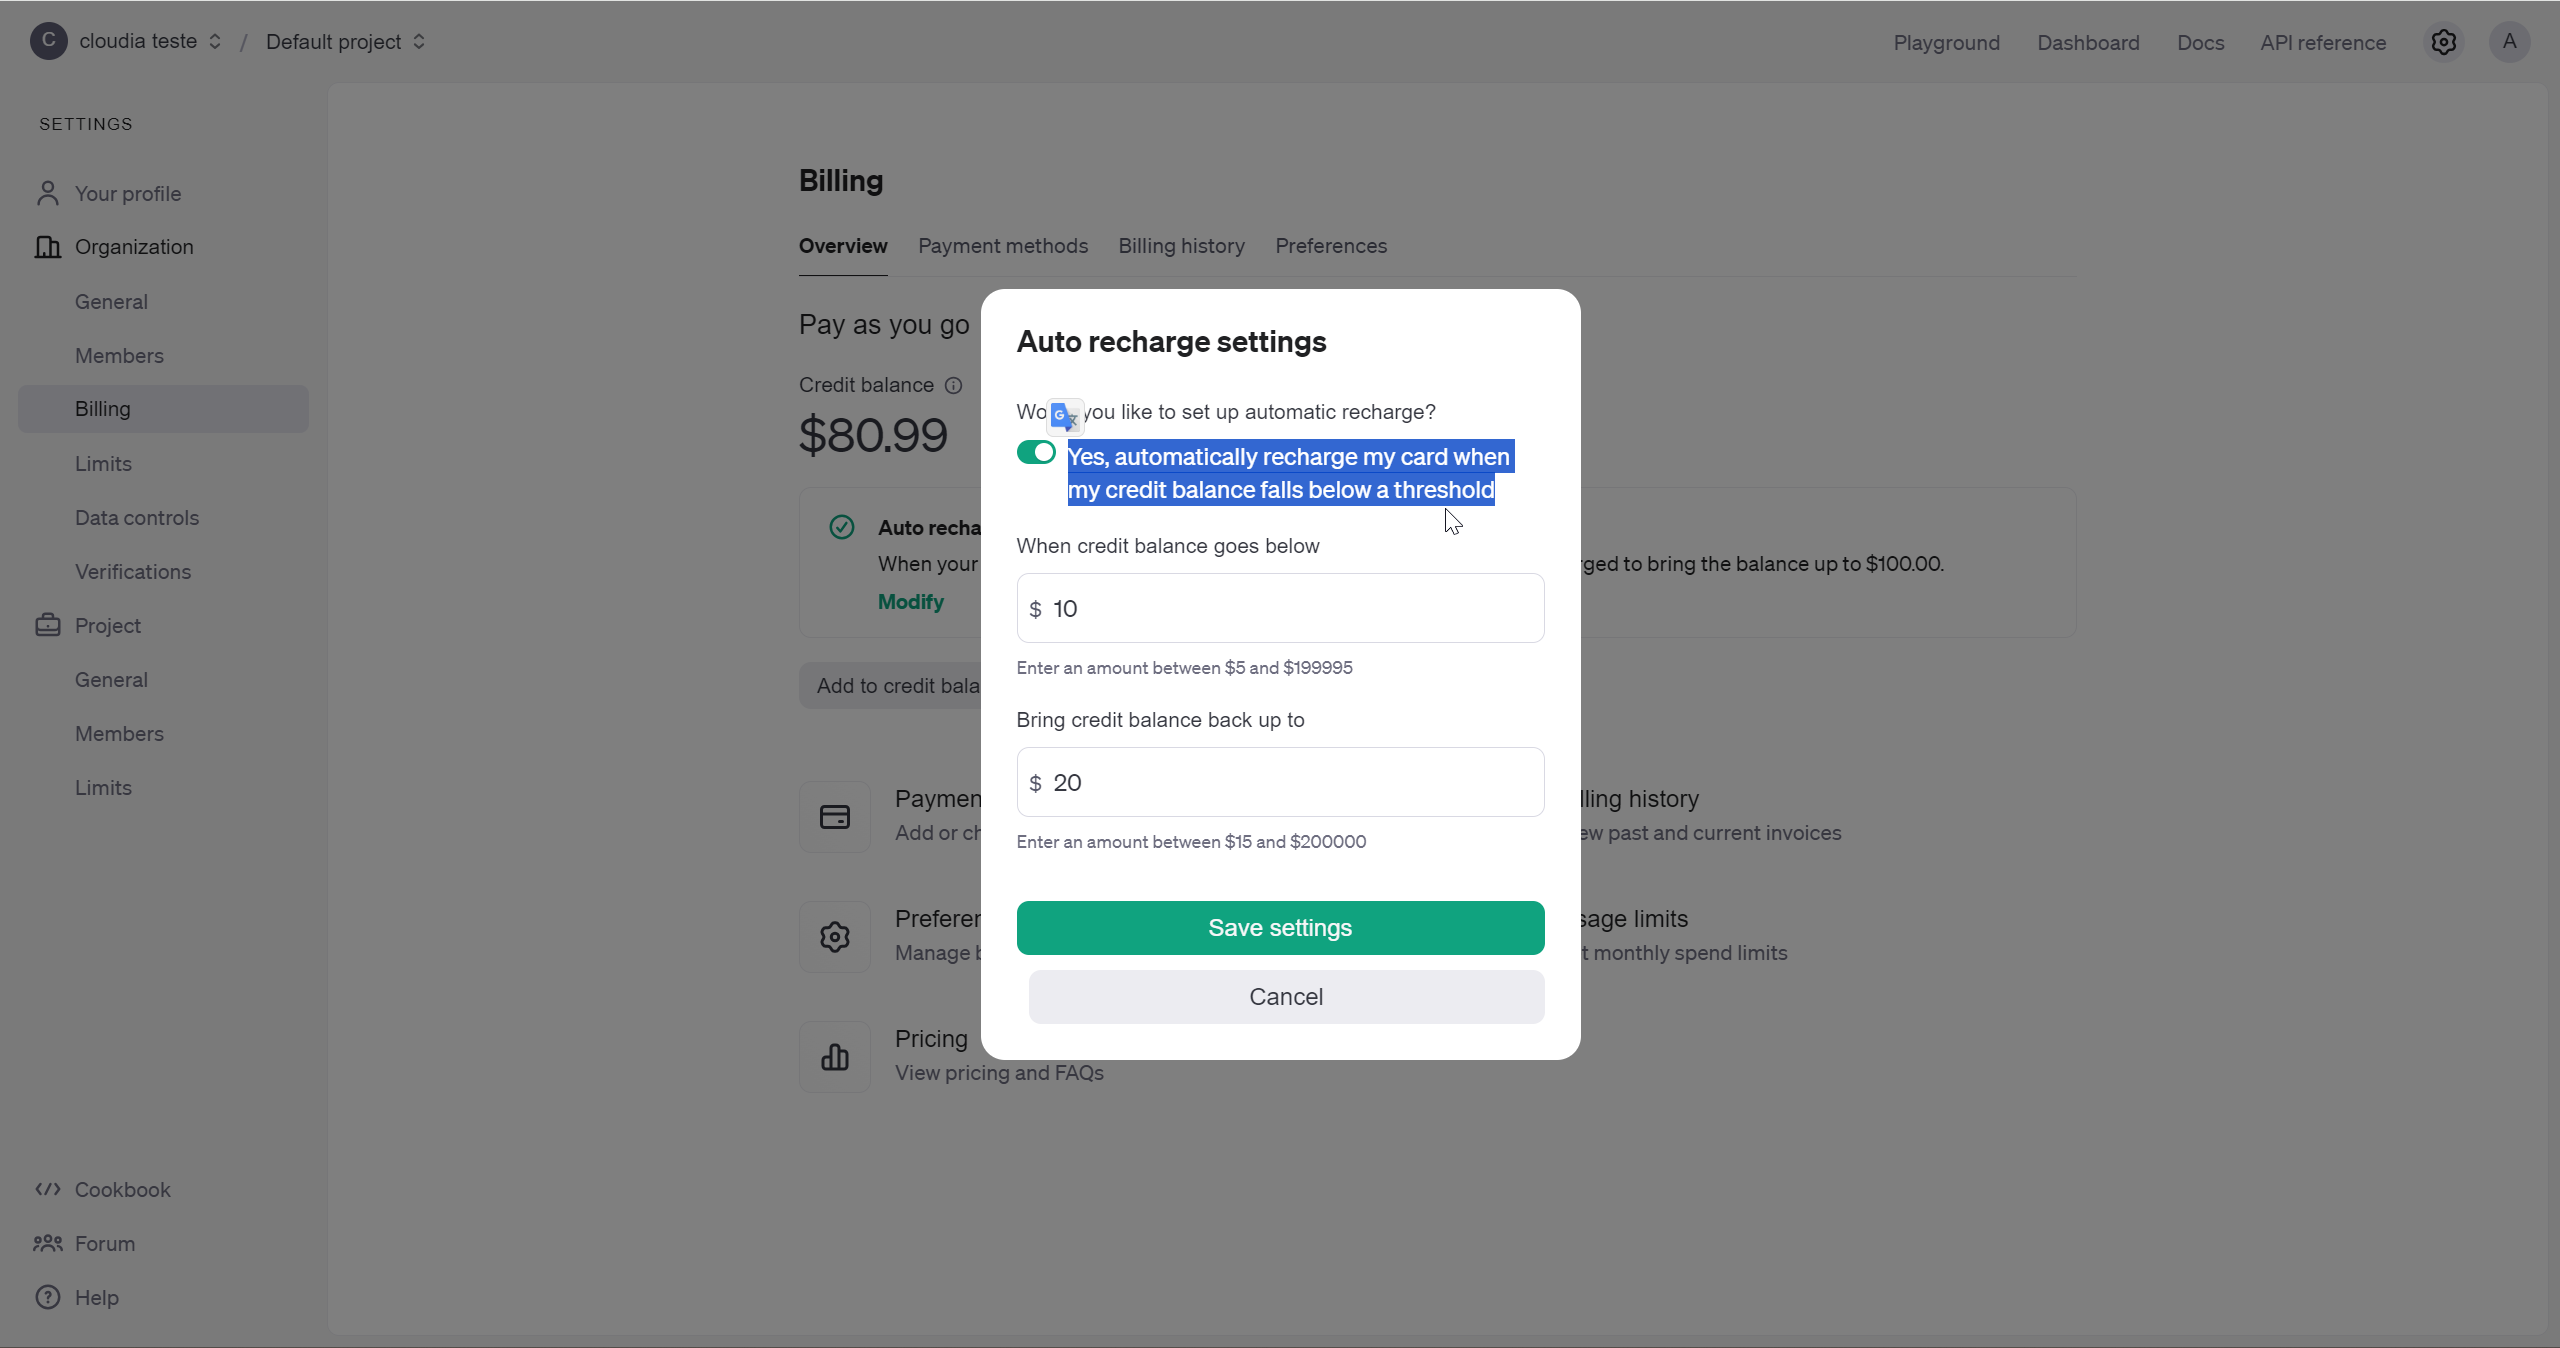Image resolution: width=2560 pixels, height=1348 pixels.
Task: Save the auto recharge settings
Action: pos(1280,928)
